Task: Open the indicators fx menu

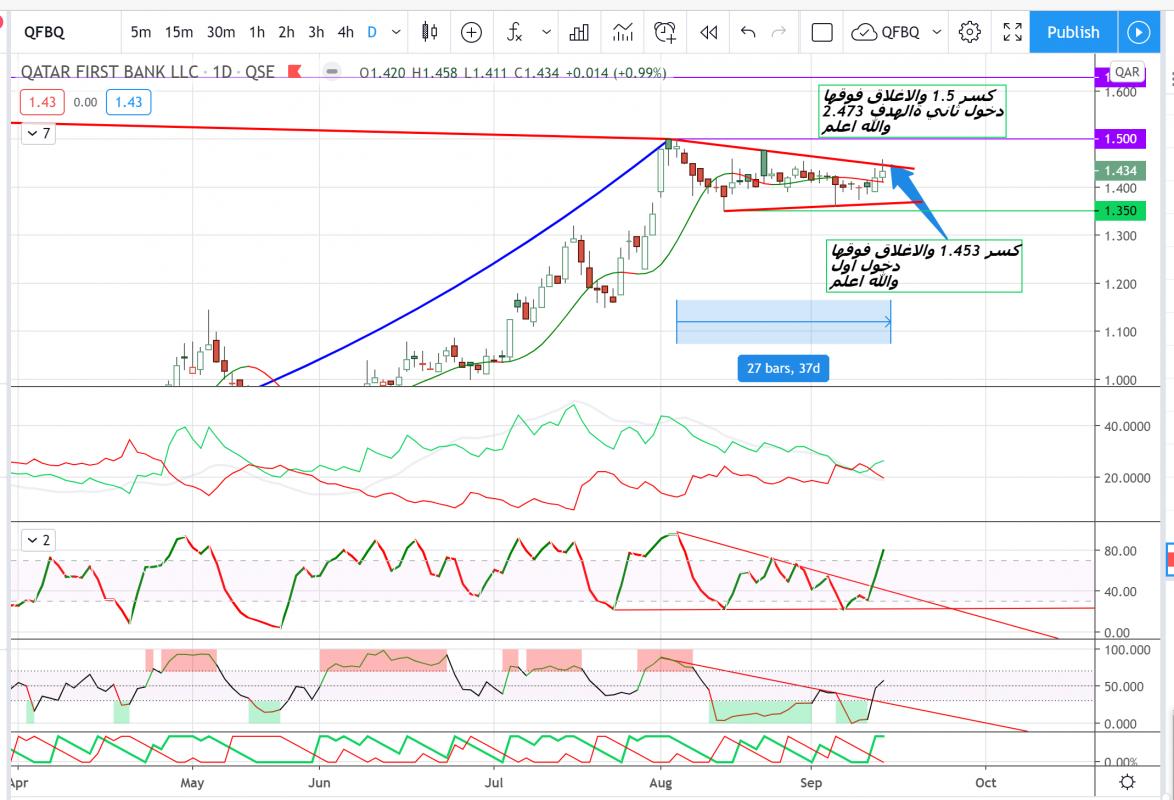Action: coord(515,32)
